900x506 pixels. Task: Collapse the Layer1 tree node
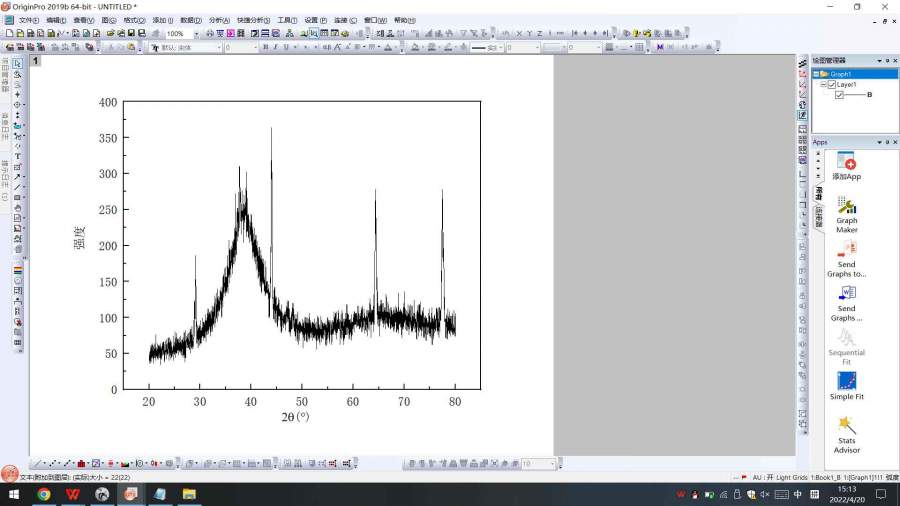pyautogui.click(x=823, y=85)
